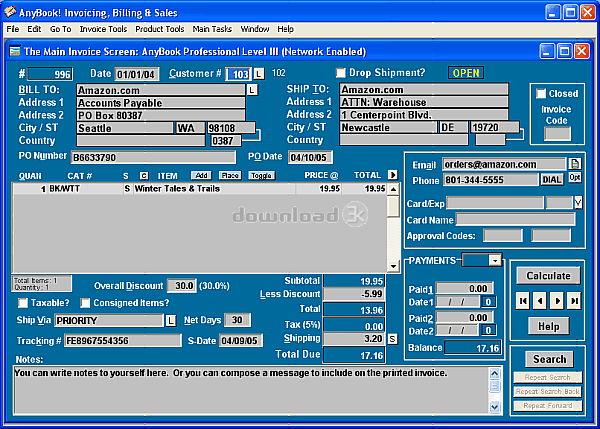Jump to the last invoice record

pos(574,300)
